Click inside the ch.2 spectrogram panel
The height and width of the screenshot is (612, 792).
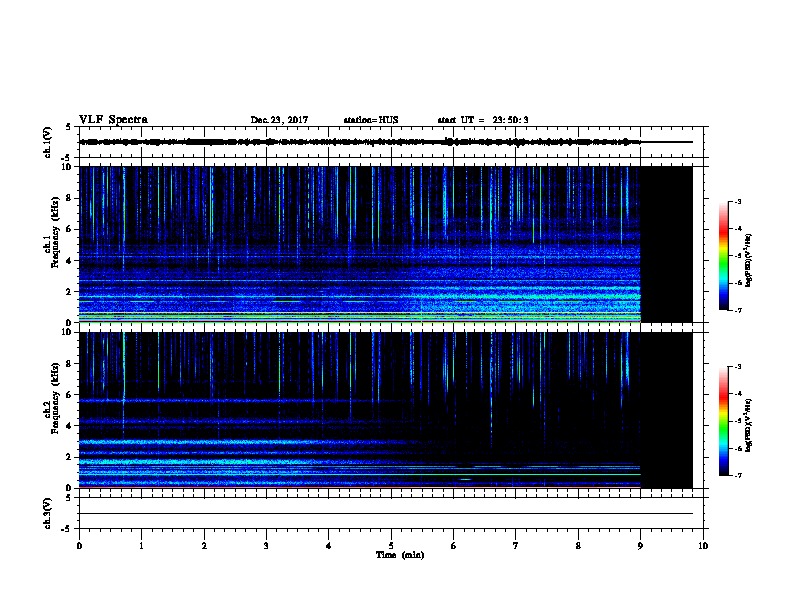[386, 410]
